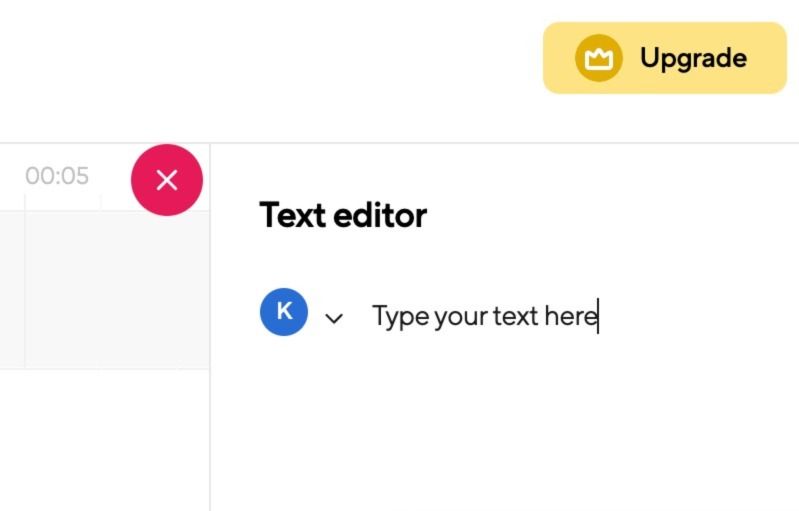The image size is (799, 511).
Task: Click the 'Text editor' heading
Action: pyautogui.click(x=343, y=215)
